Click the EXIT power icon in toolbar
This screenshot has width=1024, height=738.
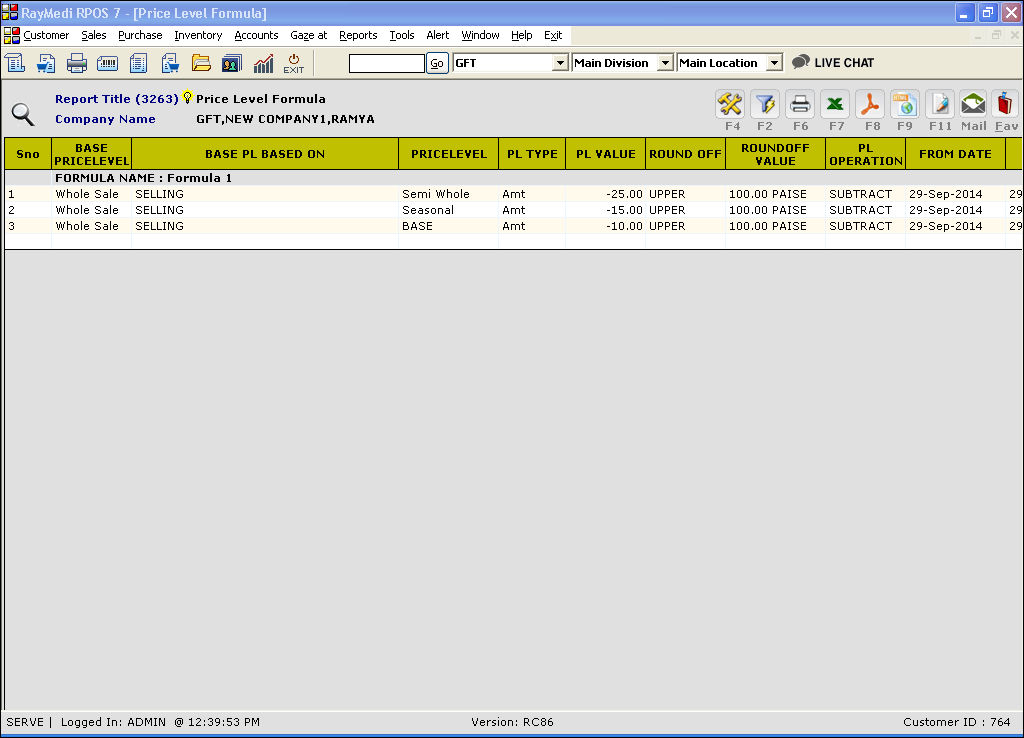click(x=293, y=63)
